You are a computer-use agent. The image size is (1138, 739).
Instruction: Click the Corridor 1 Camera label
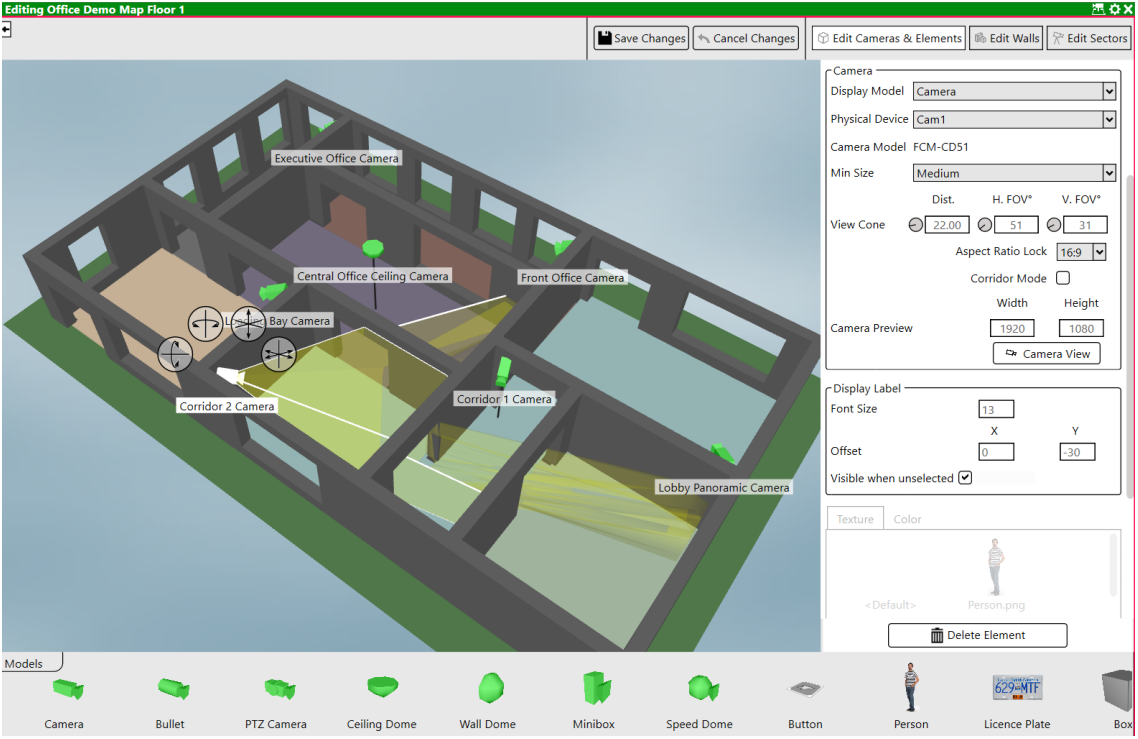point(504,399)
